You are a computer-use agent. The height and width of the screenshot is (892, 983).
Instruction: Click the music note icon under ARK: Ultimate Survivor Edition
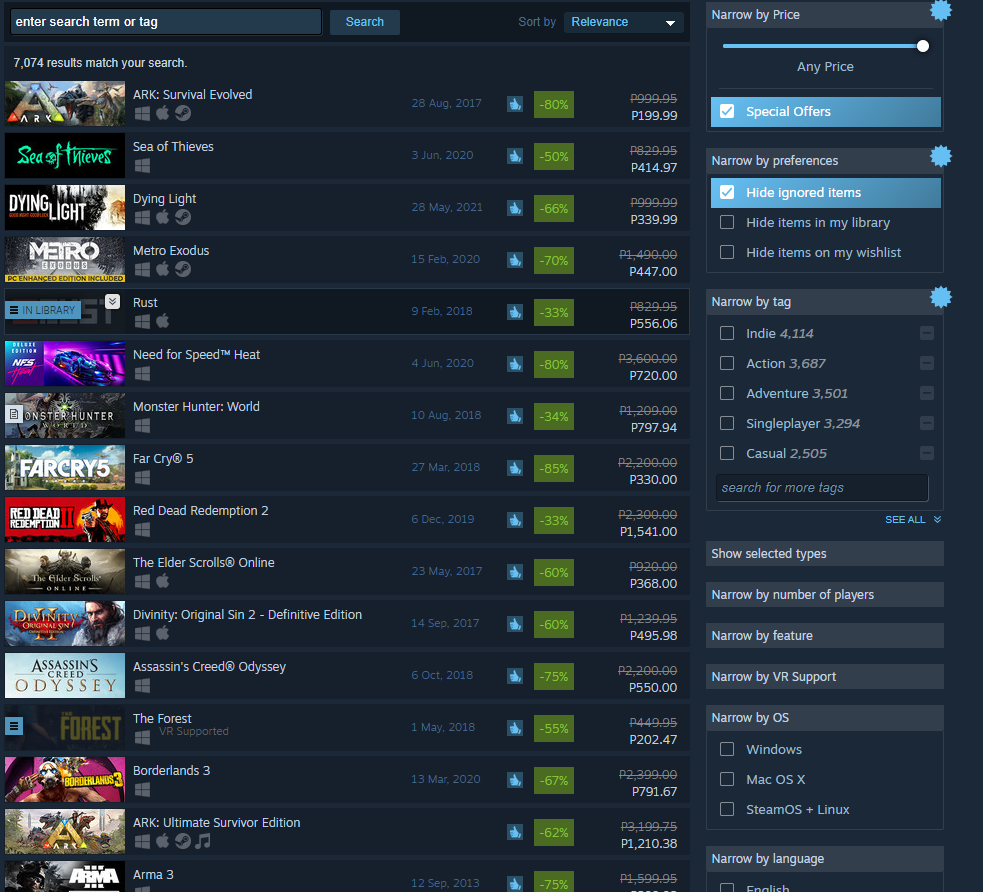[202, 841]
